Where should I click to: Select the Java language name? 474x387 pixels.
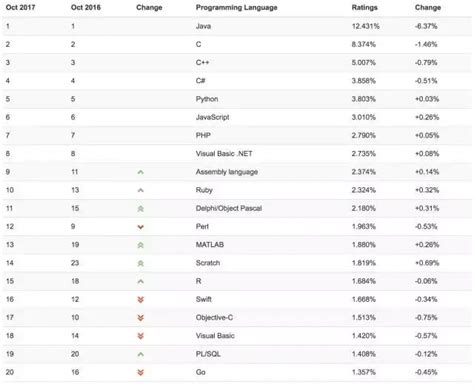coord(203,26)
